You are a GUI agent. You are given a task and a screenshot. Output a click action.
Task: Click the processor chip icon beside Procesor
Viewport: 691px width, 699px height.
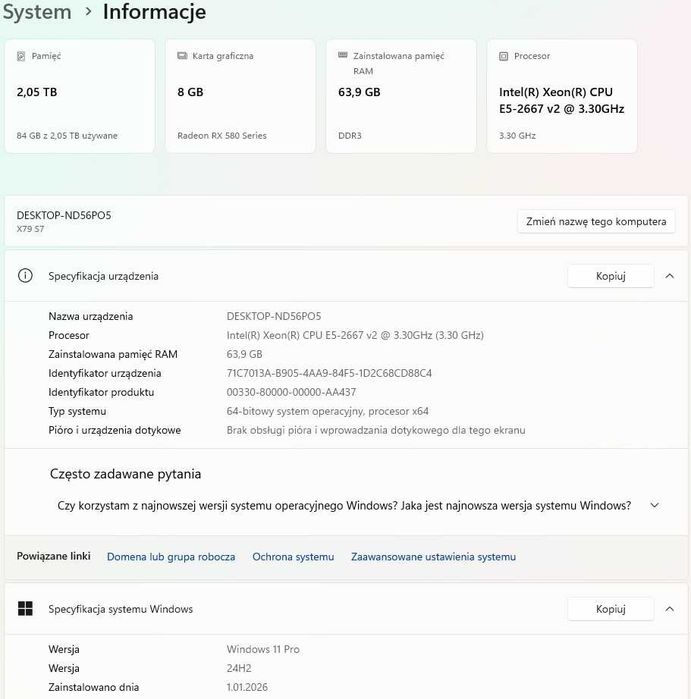coord(503,56)
